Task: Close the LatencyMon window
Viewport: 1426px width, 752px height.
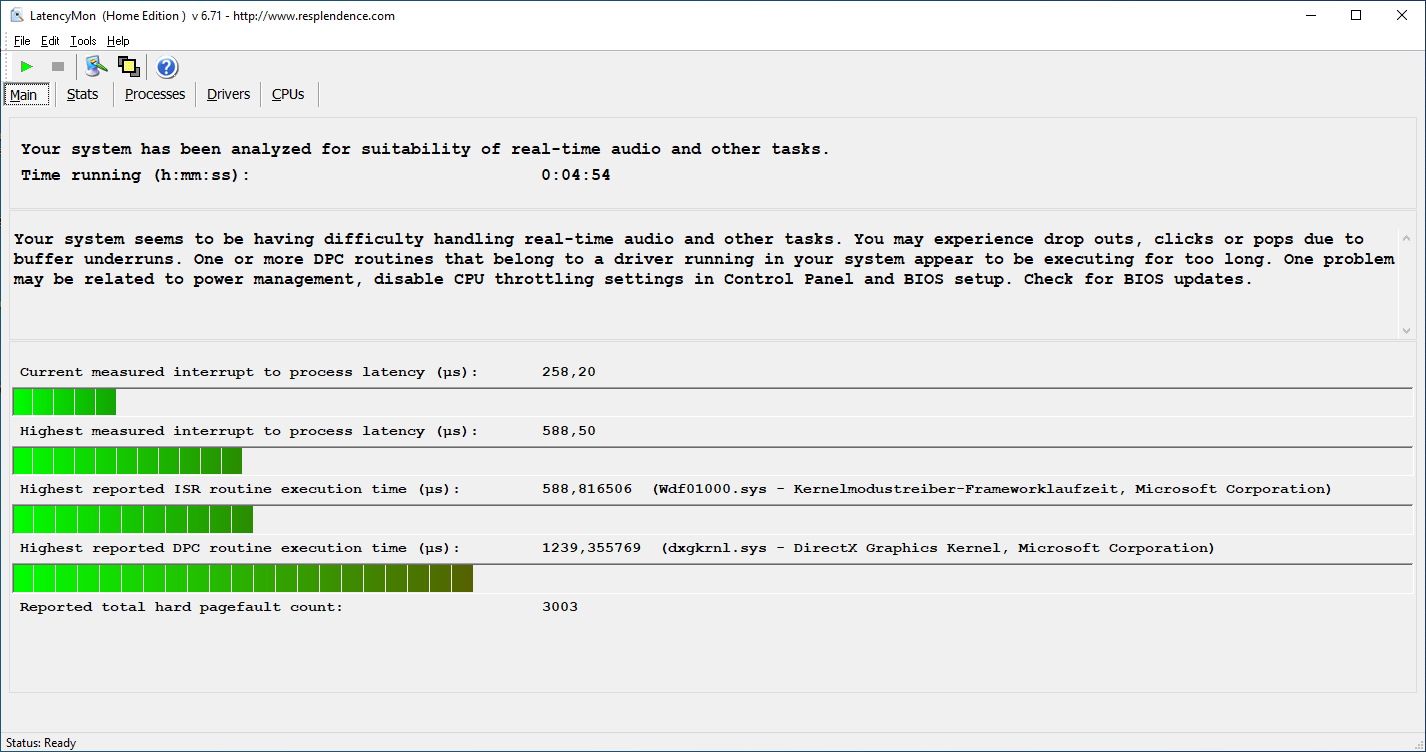Action: 1402,15
